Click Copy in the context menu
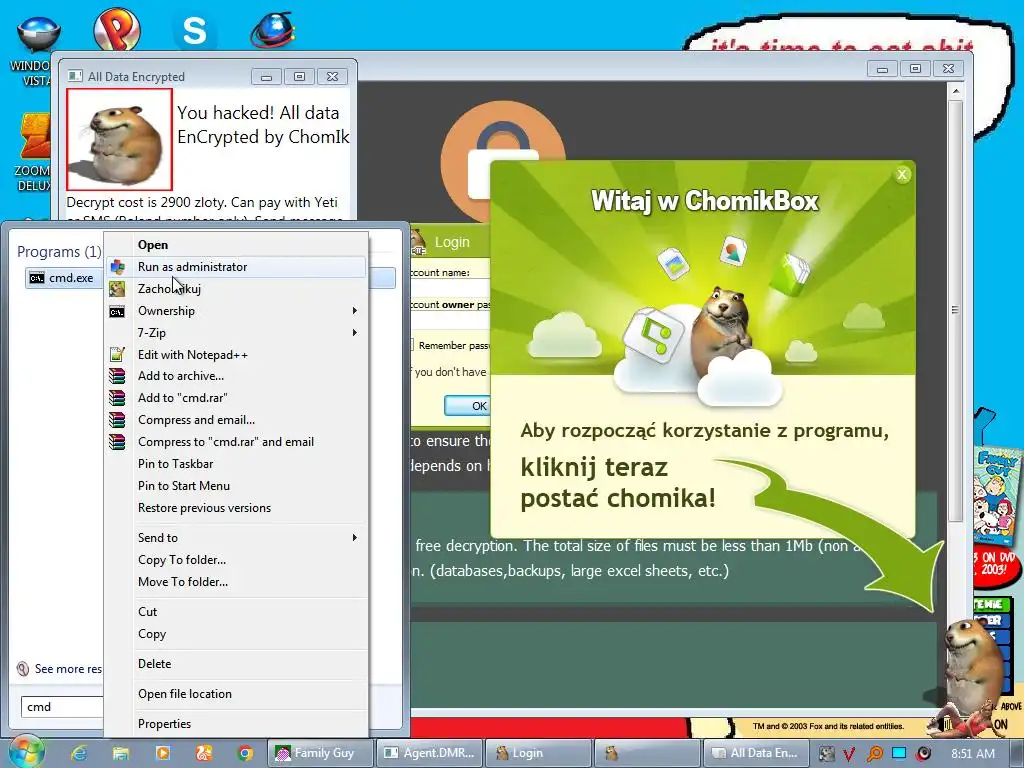 point(152,634)
